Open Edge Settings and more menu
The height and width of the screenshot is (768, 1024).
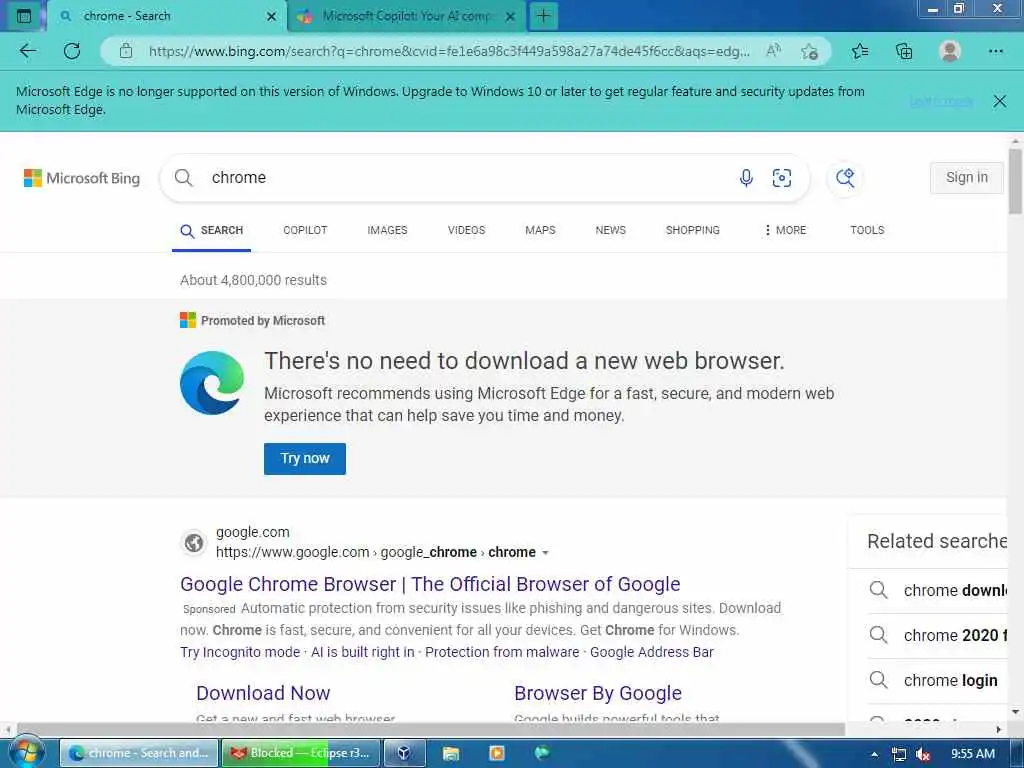[x=995, y=51]
